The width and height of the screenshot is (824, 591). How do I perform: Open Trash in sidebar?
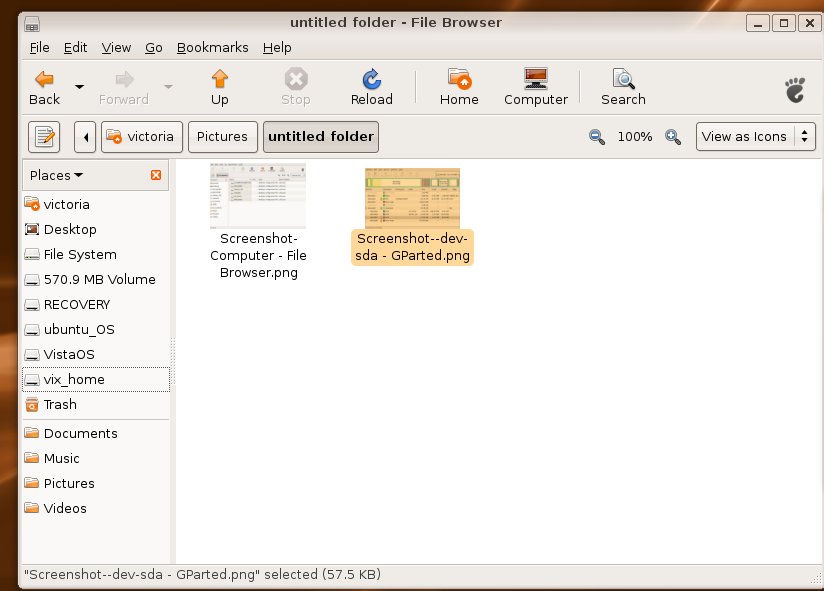tap(96, 405)
